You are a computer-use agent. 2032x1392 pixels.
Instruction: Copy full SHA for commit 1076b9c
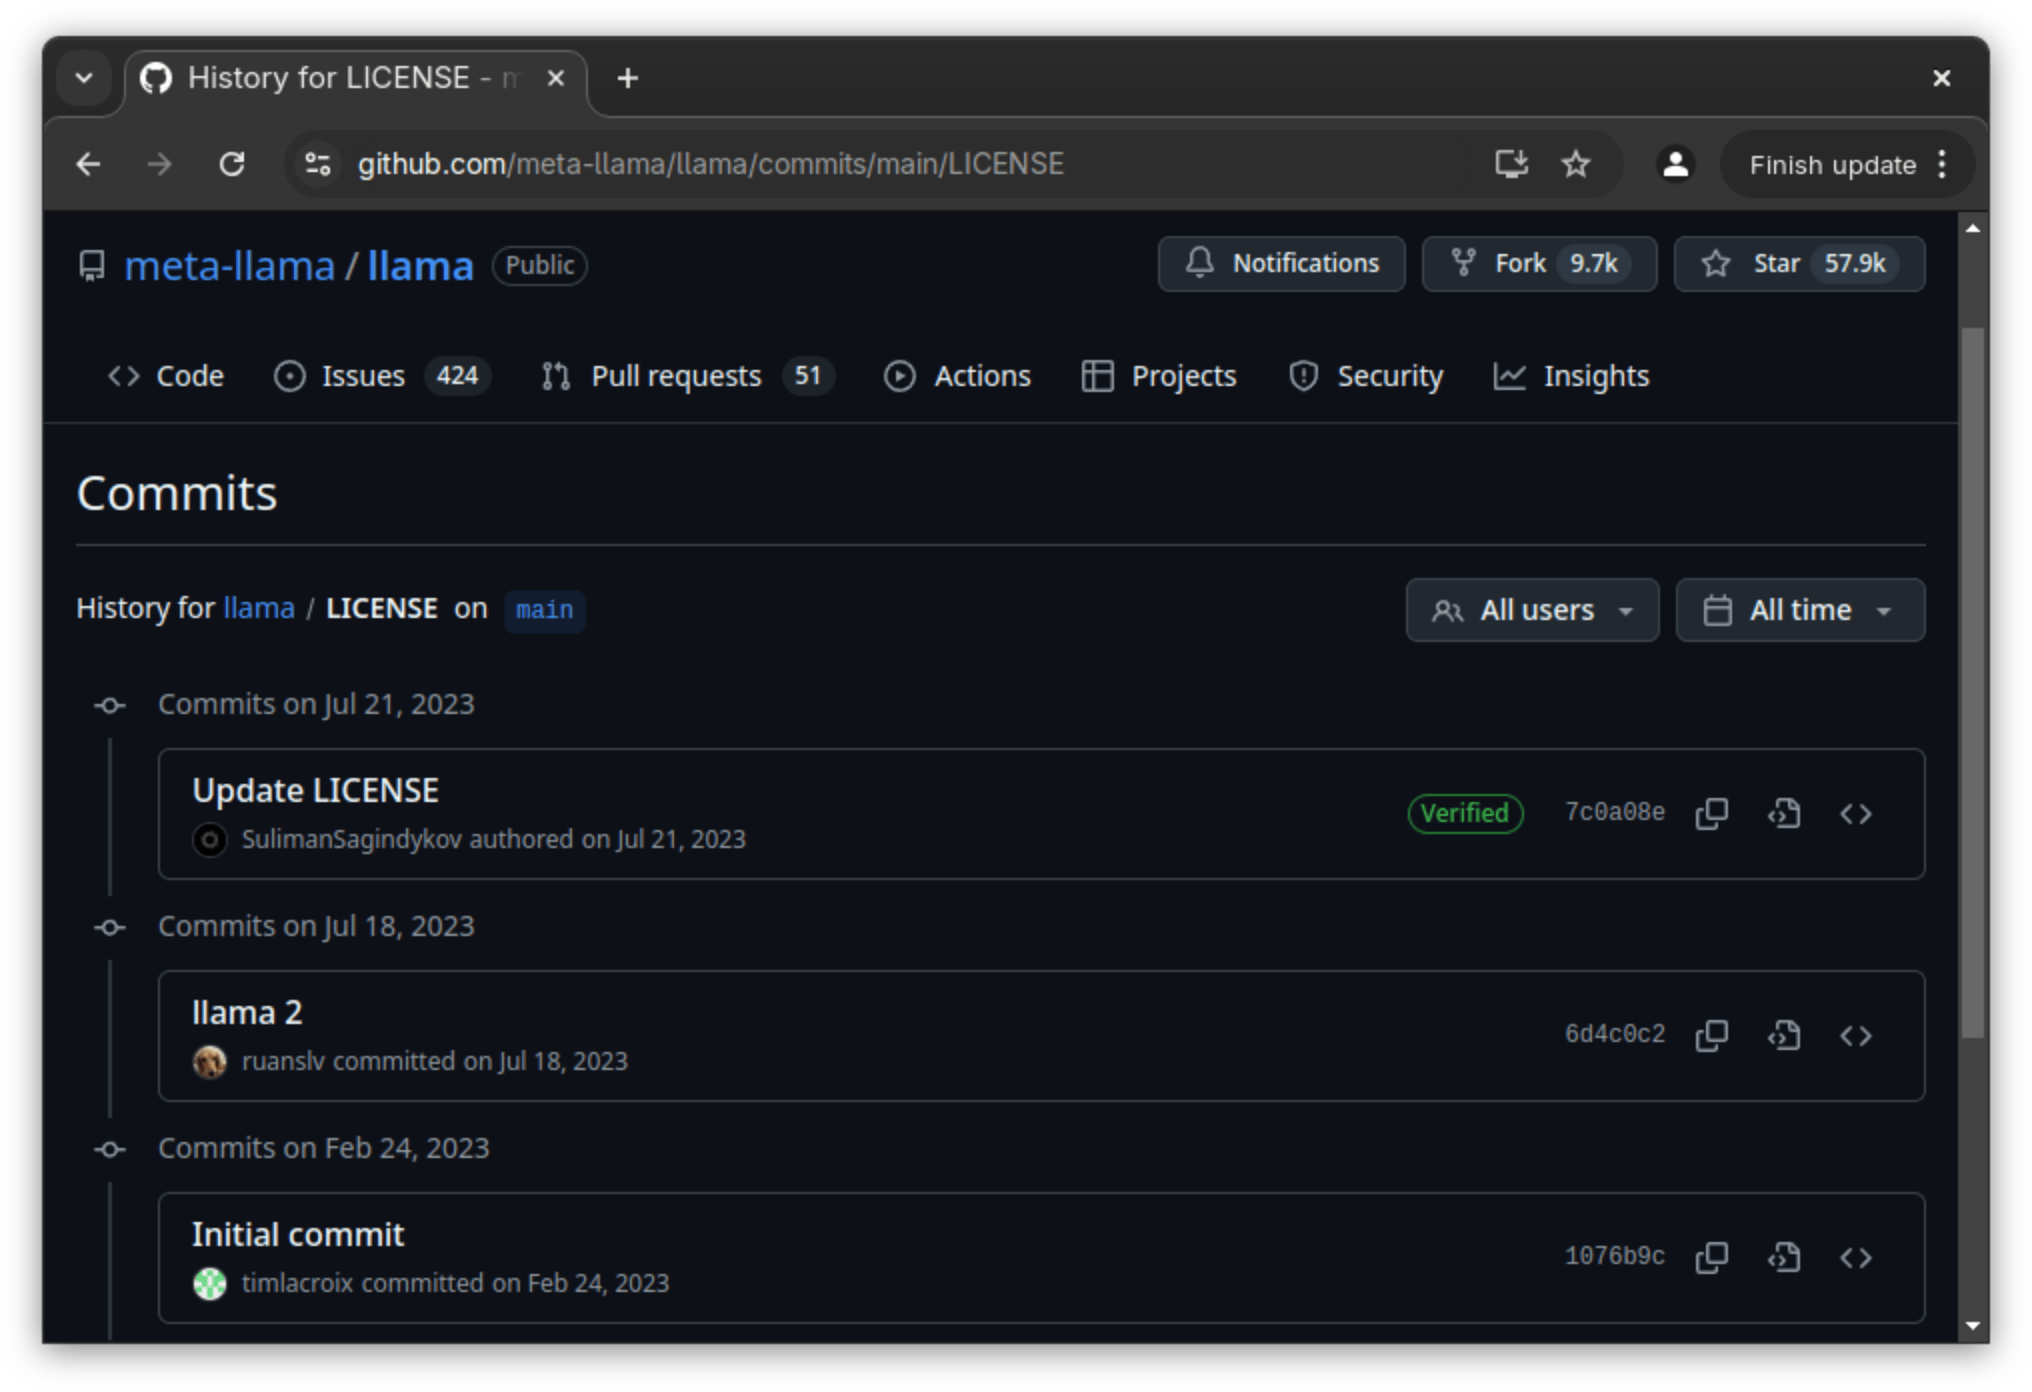tap(1711, 1257)
